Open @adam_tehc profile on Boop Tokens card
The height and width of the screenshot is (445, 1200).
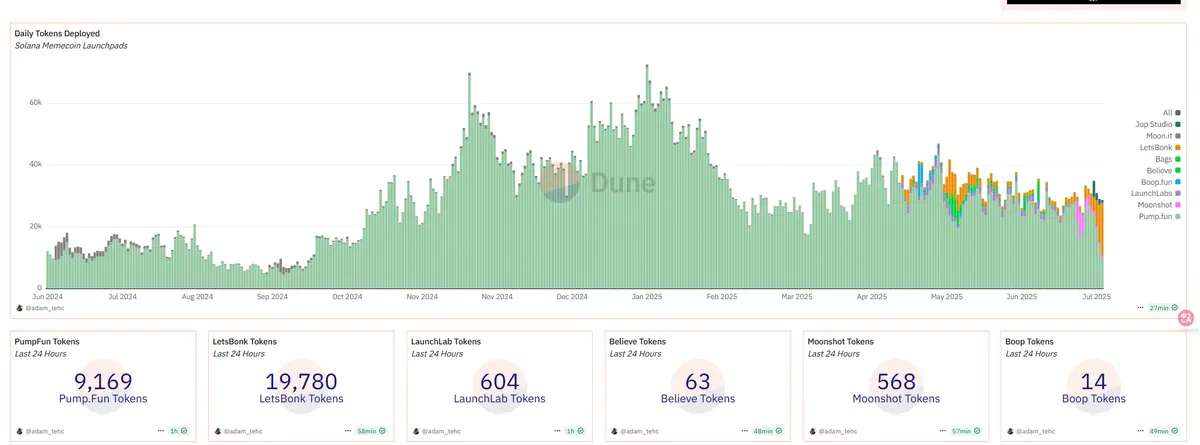[1030, 430]
